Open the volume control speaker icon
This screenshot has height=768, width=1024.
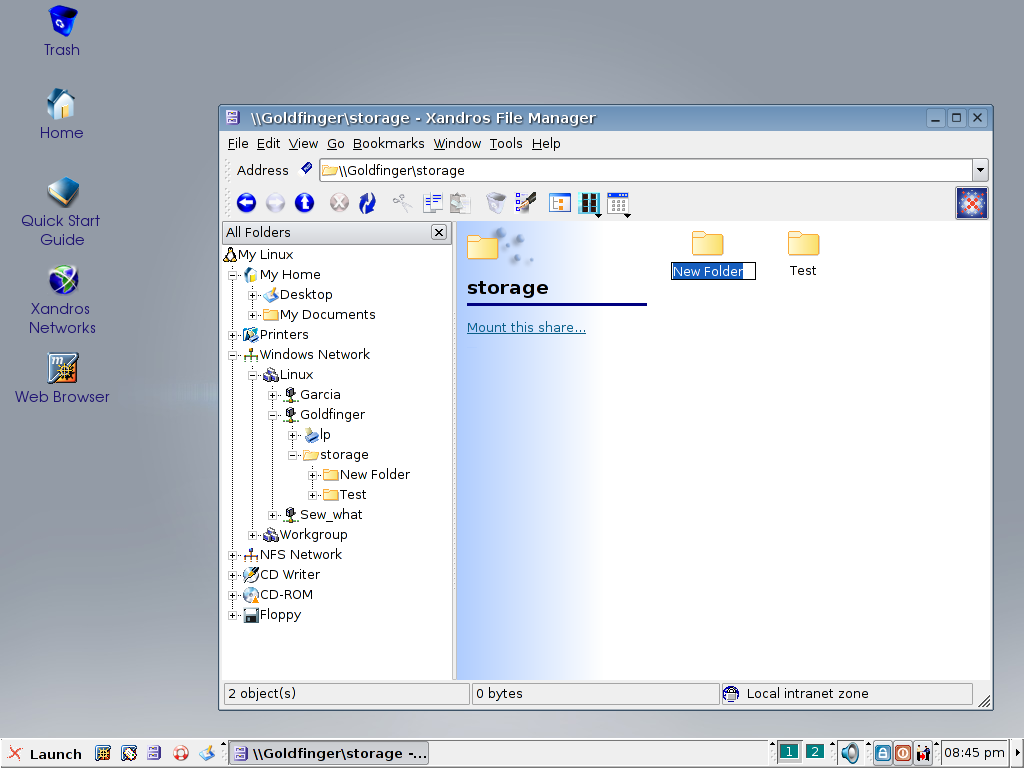click(849, 752)
